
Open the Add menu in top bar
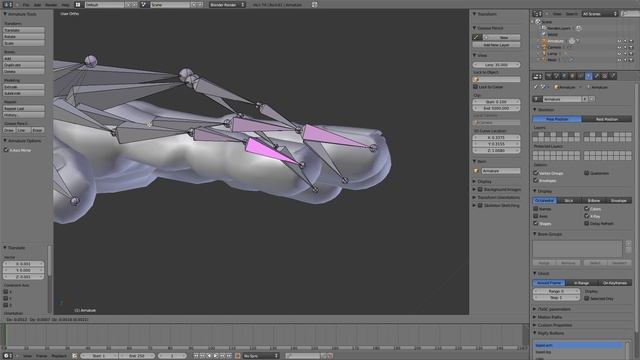click(x=37, y=4)
